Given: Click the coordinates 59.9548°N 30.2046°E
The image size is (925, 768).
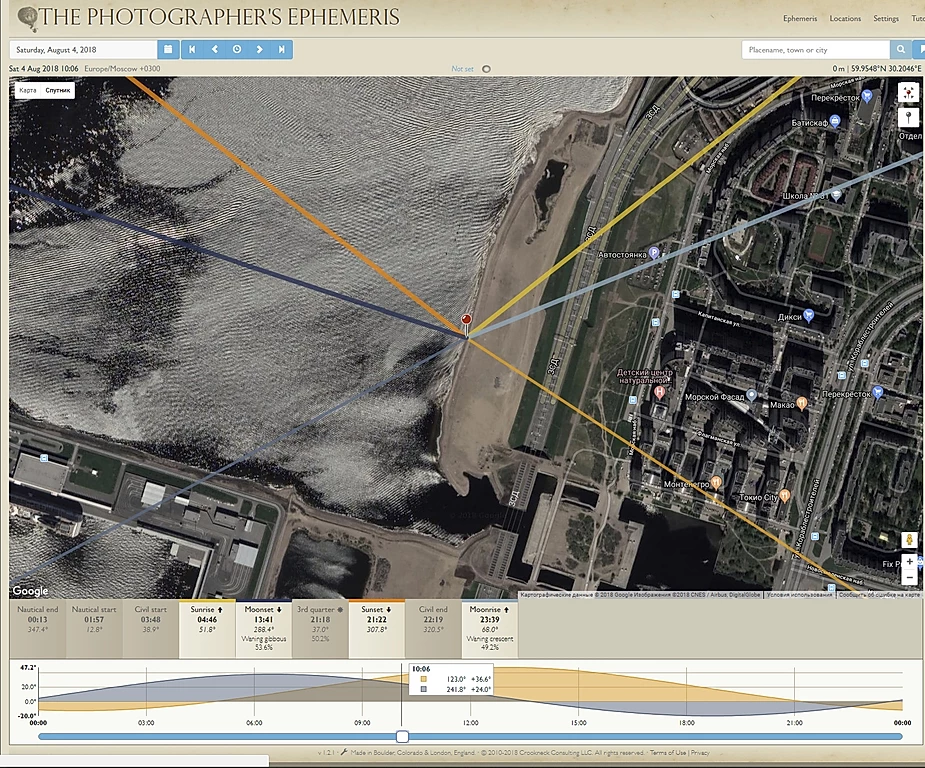Looking at the screenshot, I should (x=885, y=68).
